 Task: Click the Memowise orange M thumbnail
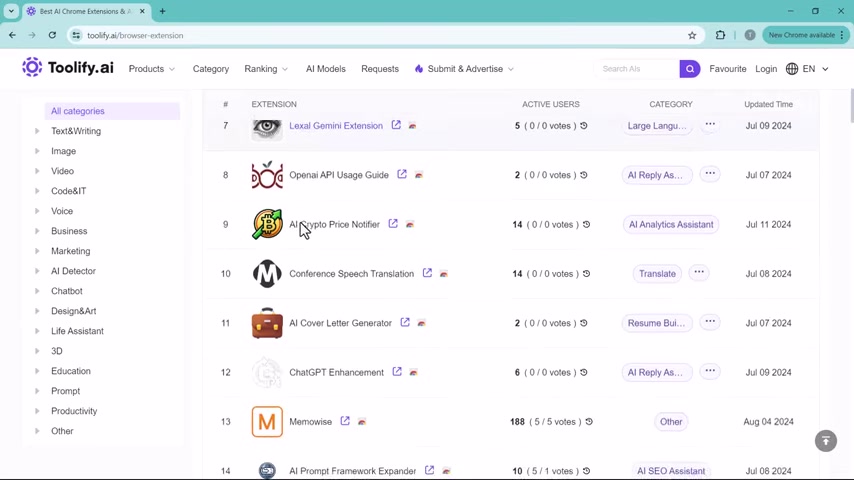pos(267,422)
